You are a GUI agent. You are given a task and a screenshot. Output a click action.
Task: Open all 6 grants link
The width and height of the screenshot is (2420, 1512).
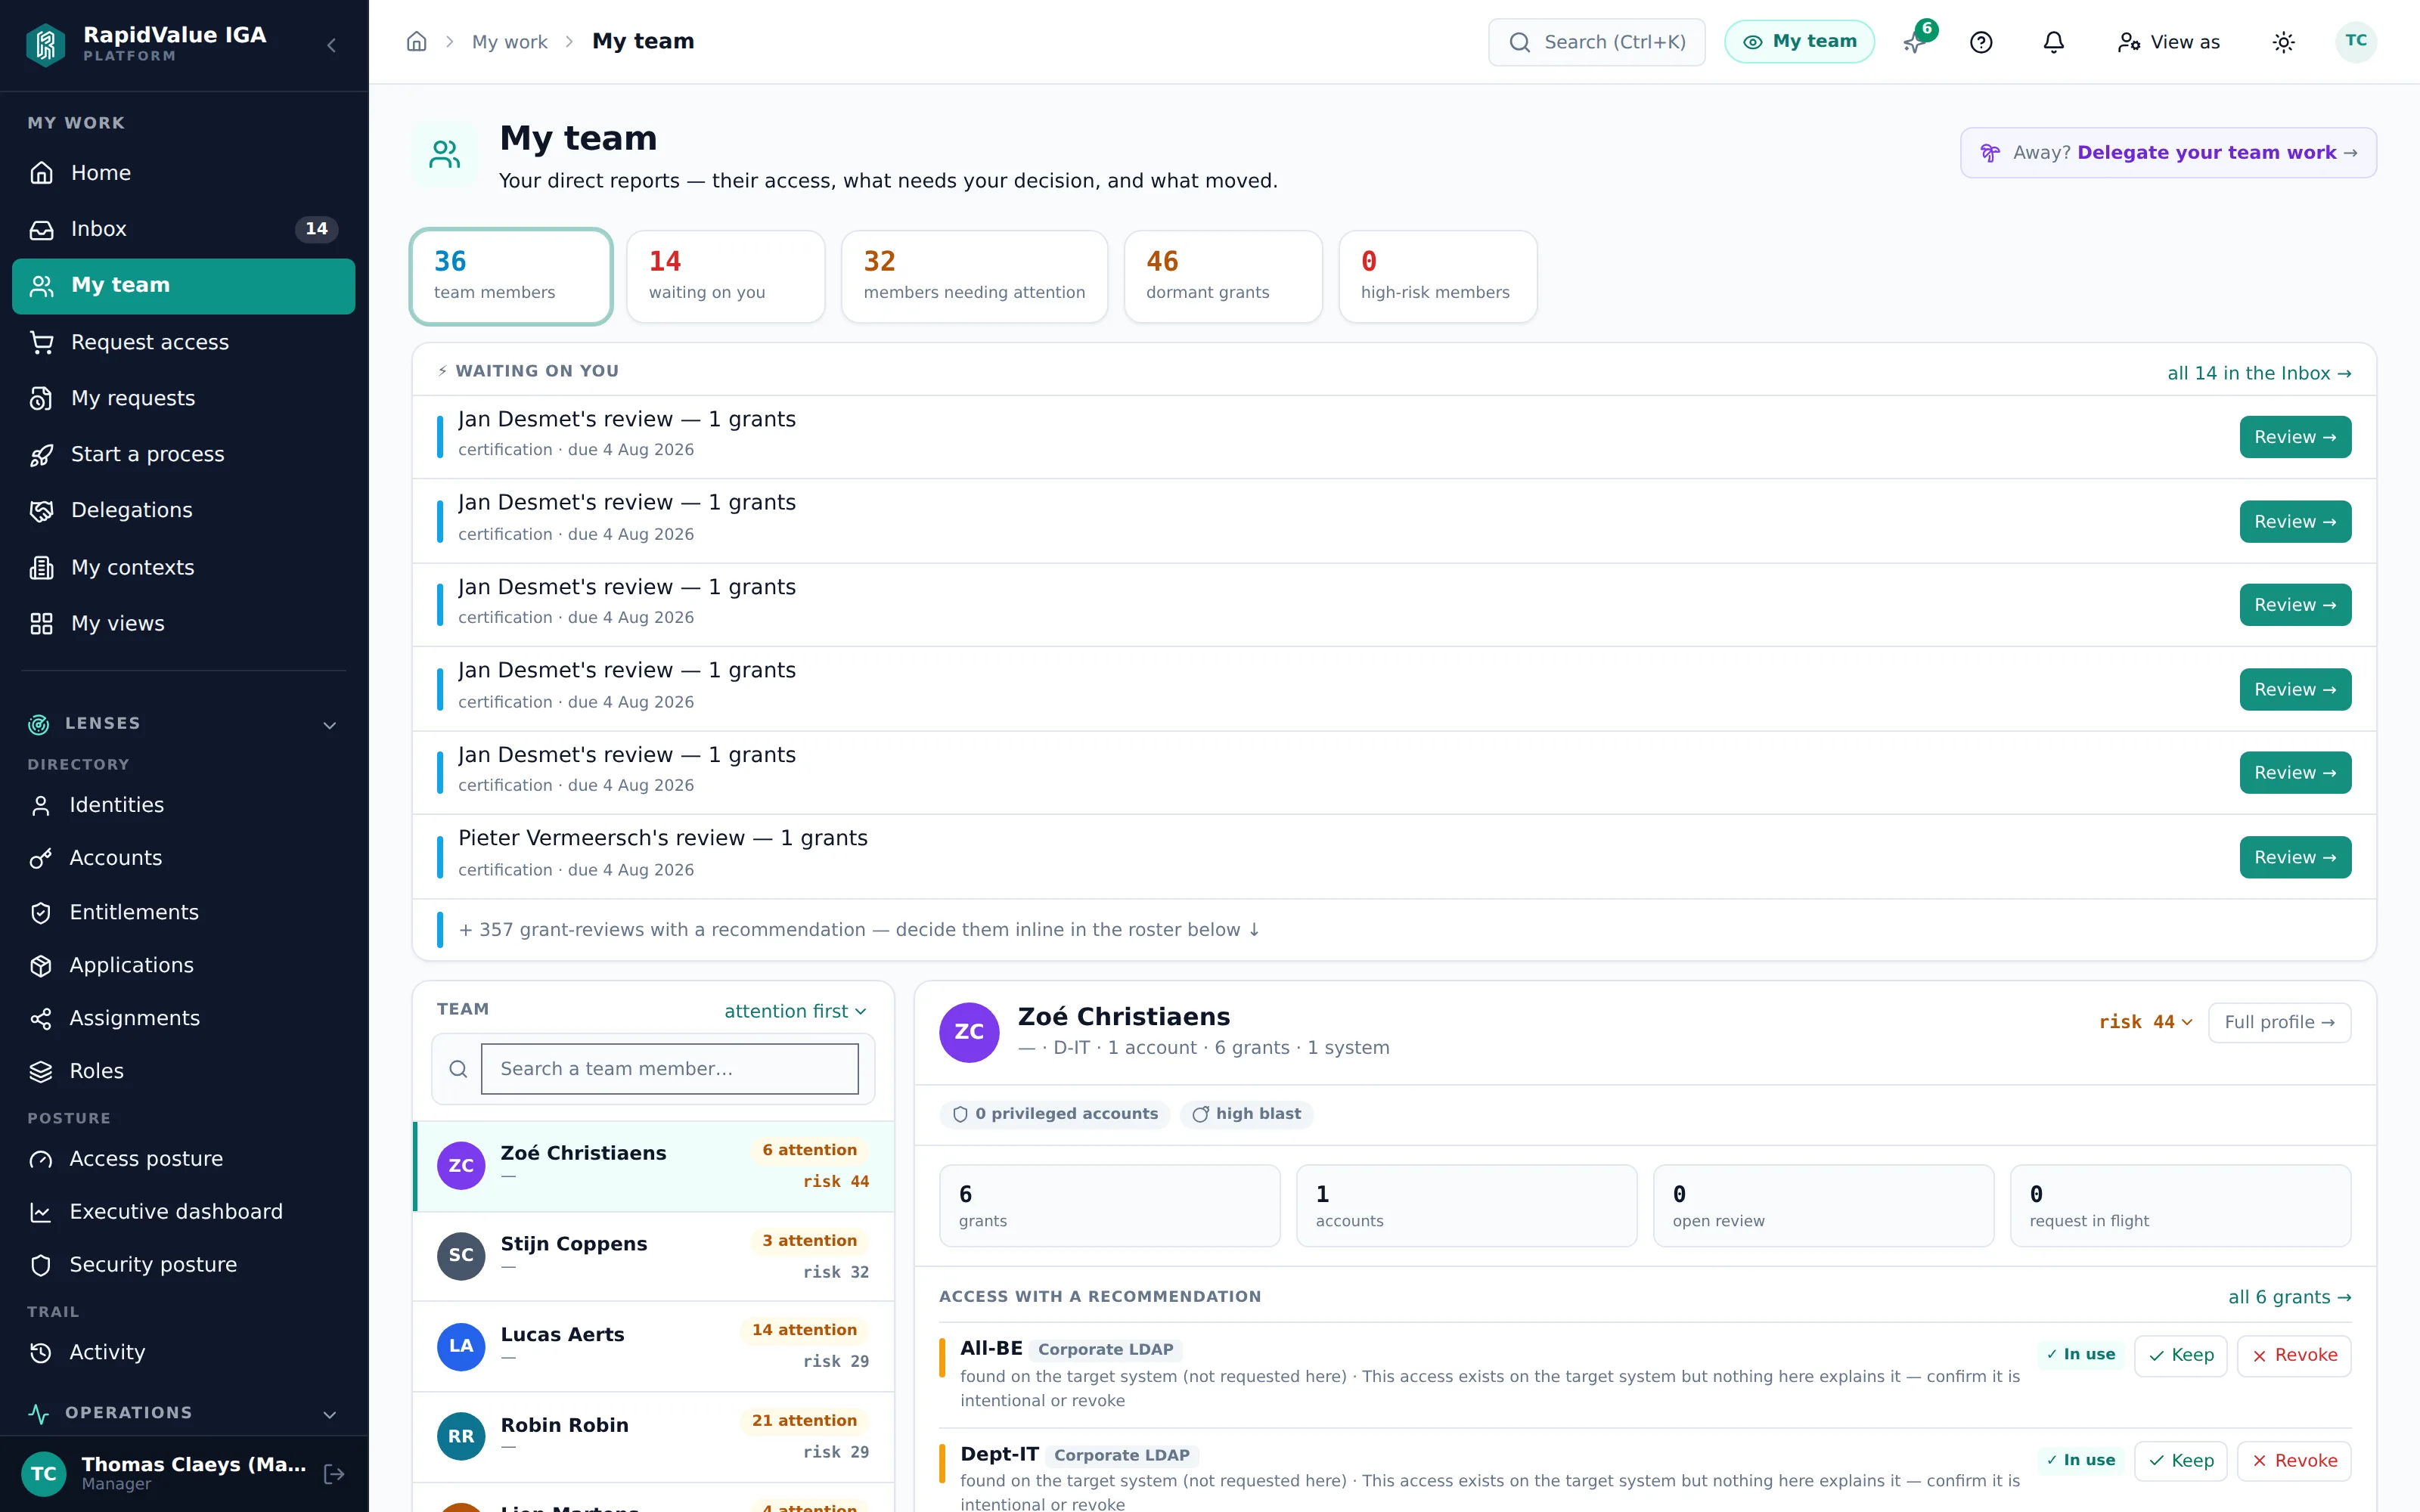(2289, 1297)
